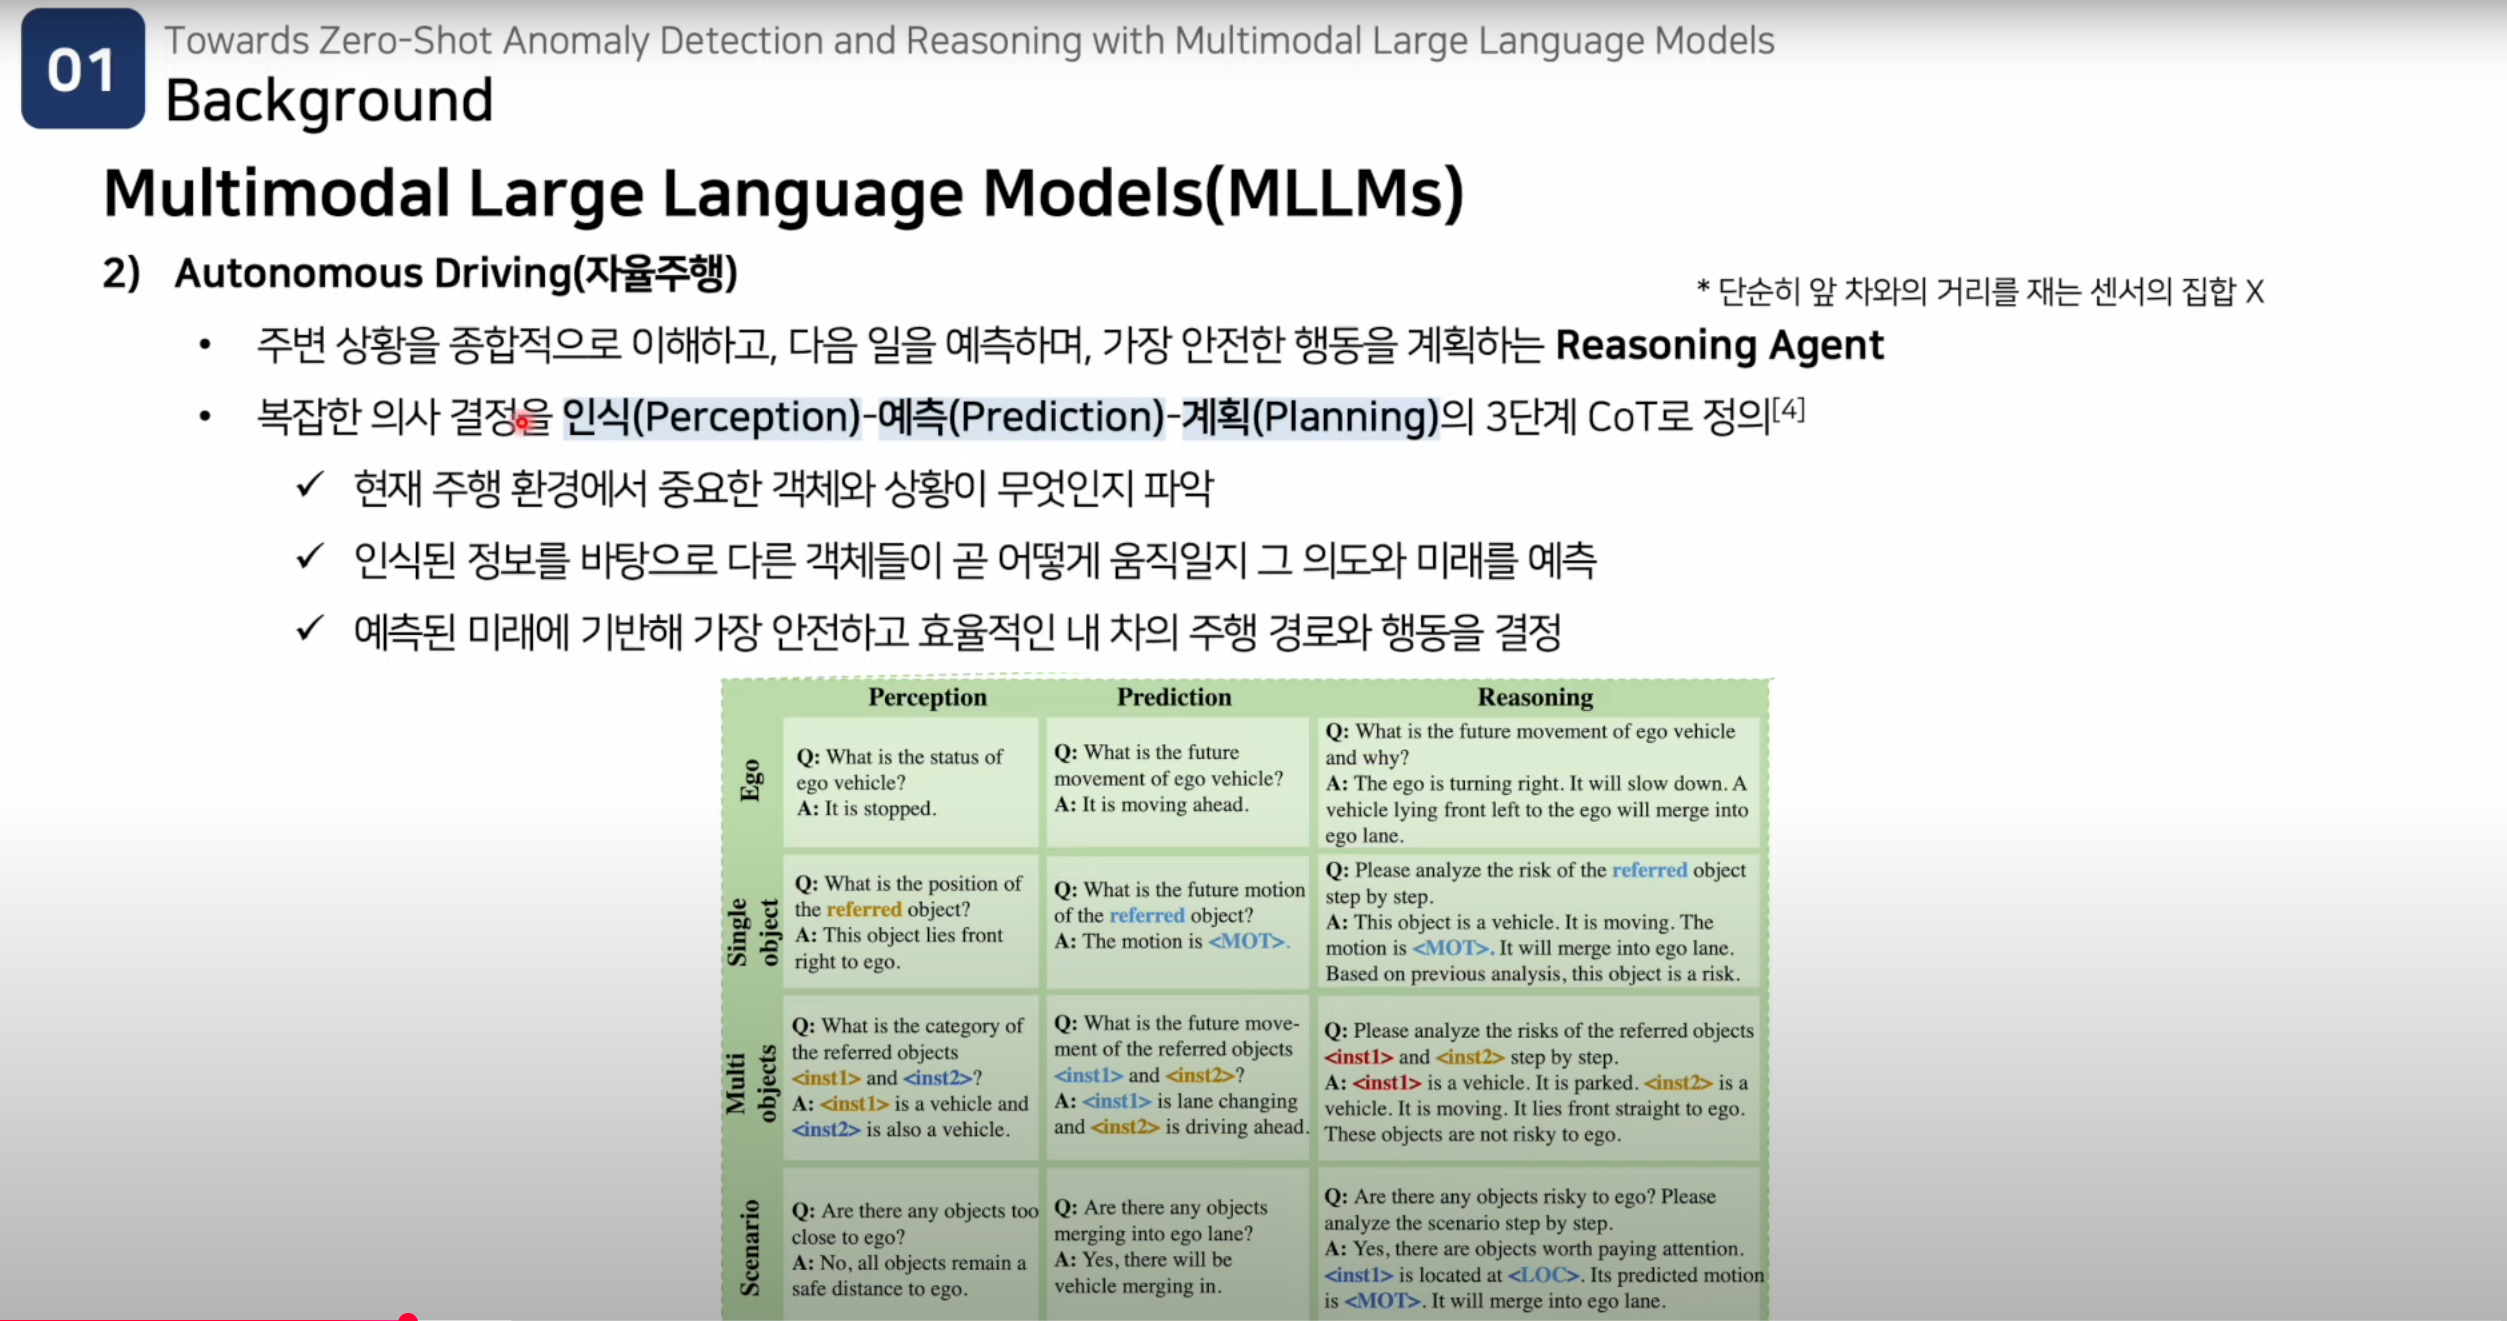Click highlighted '인식(Perception)' term

pyautogui.click(x=711, y=417)
